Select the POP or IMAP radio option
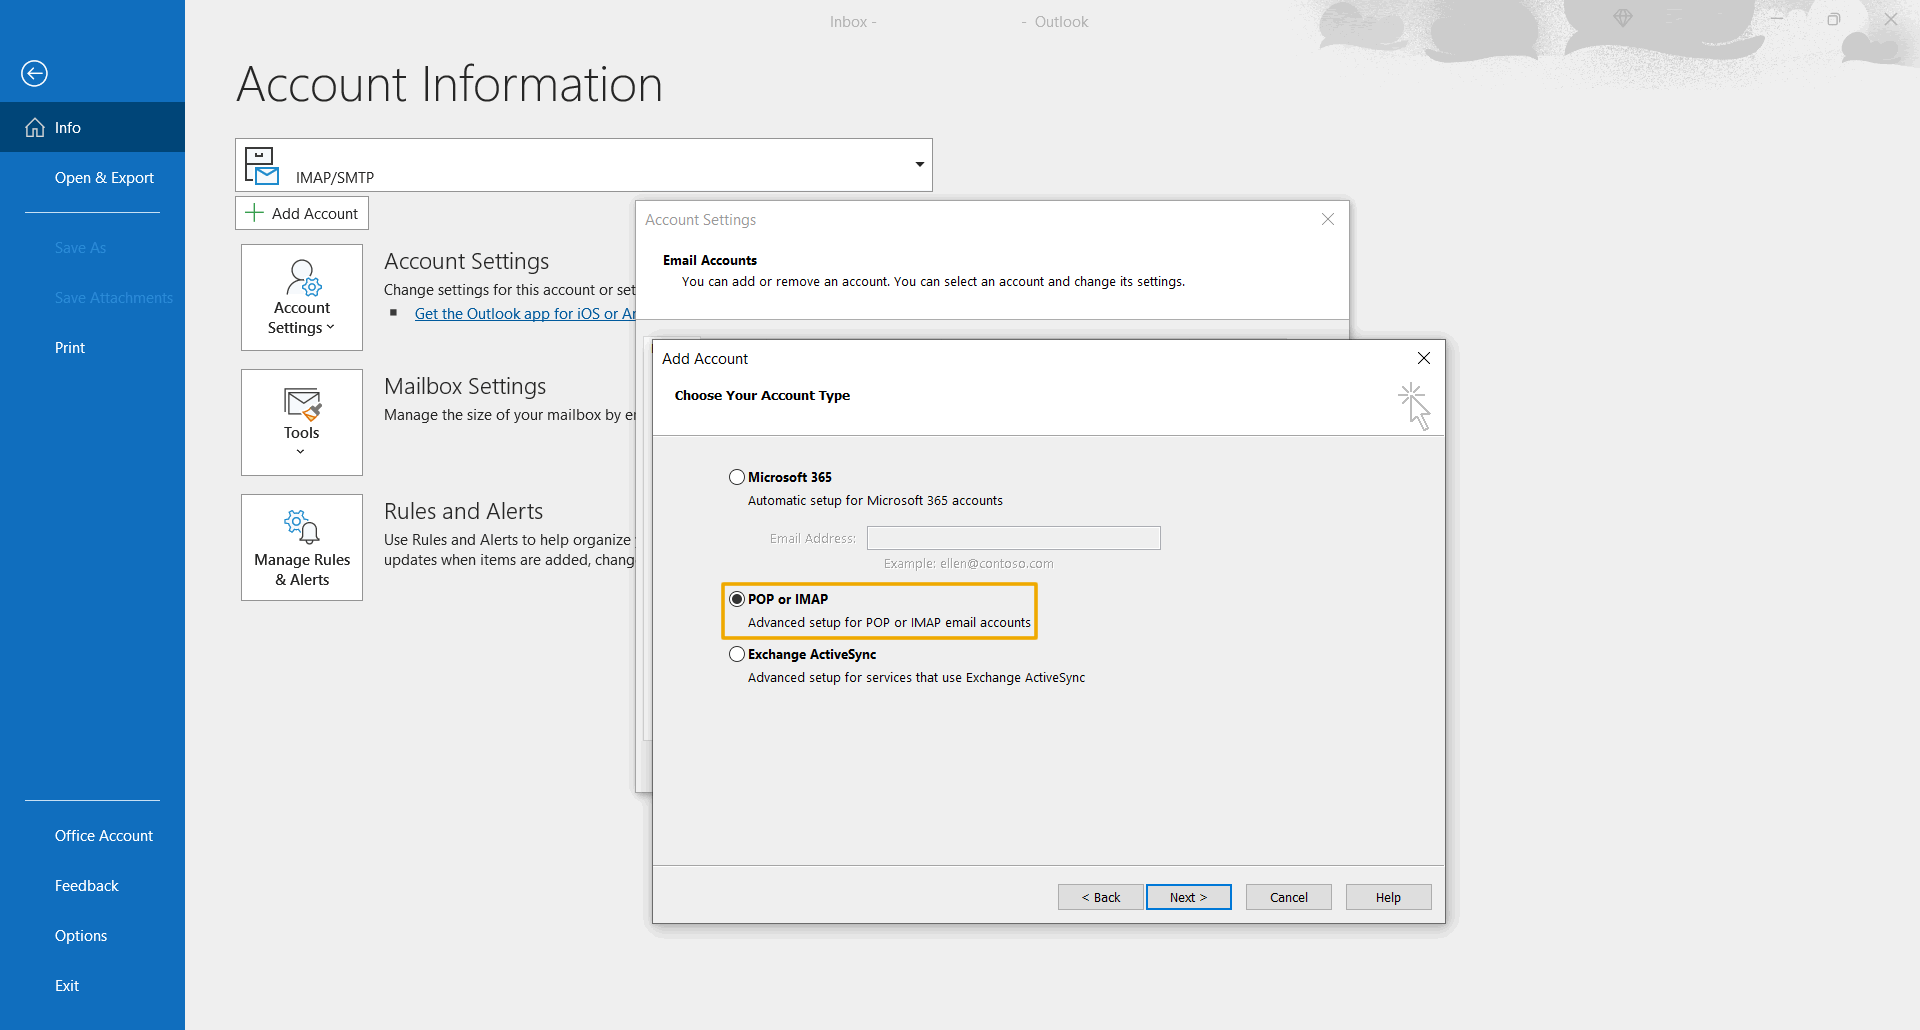 point(737,599)
